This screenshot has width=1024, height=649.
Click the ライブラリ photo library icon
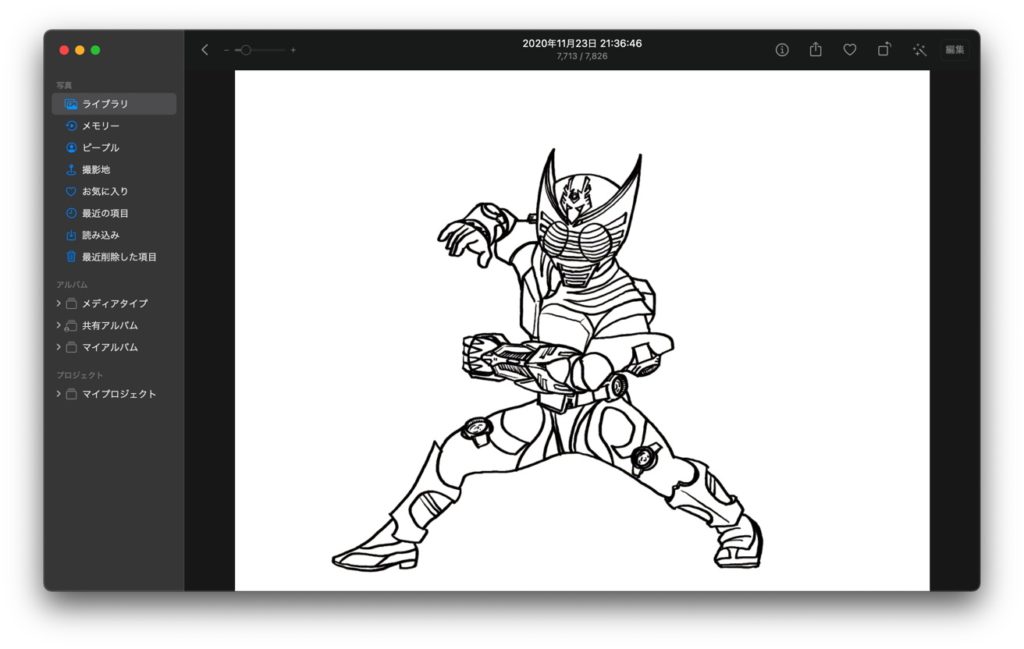click(x=71, y=104)
